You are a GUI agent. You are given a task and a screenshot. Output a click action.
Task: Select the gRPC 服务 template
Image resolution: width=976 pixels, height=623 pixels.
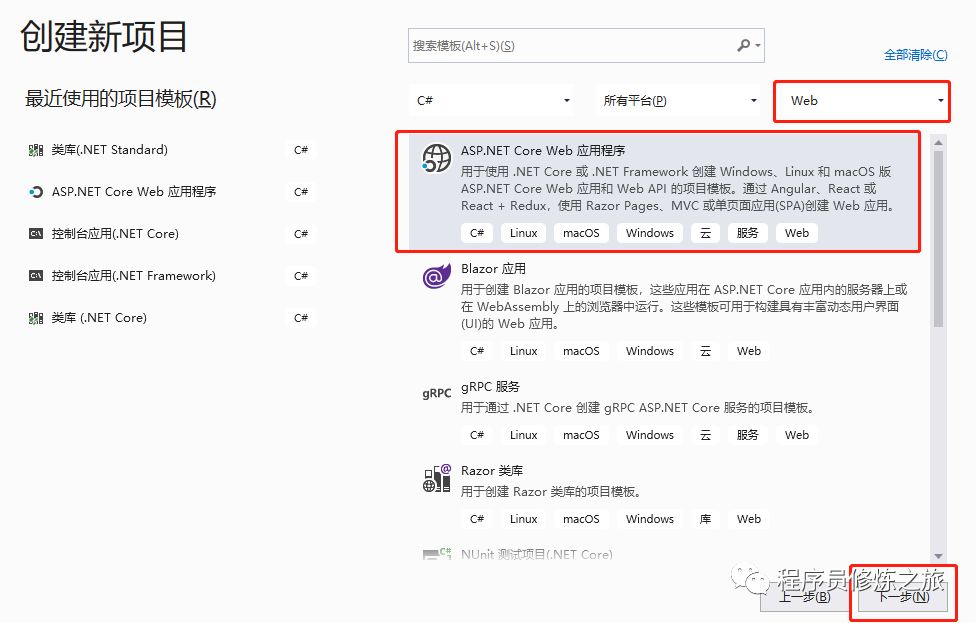[664, 411]
